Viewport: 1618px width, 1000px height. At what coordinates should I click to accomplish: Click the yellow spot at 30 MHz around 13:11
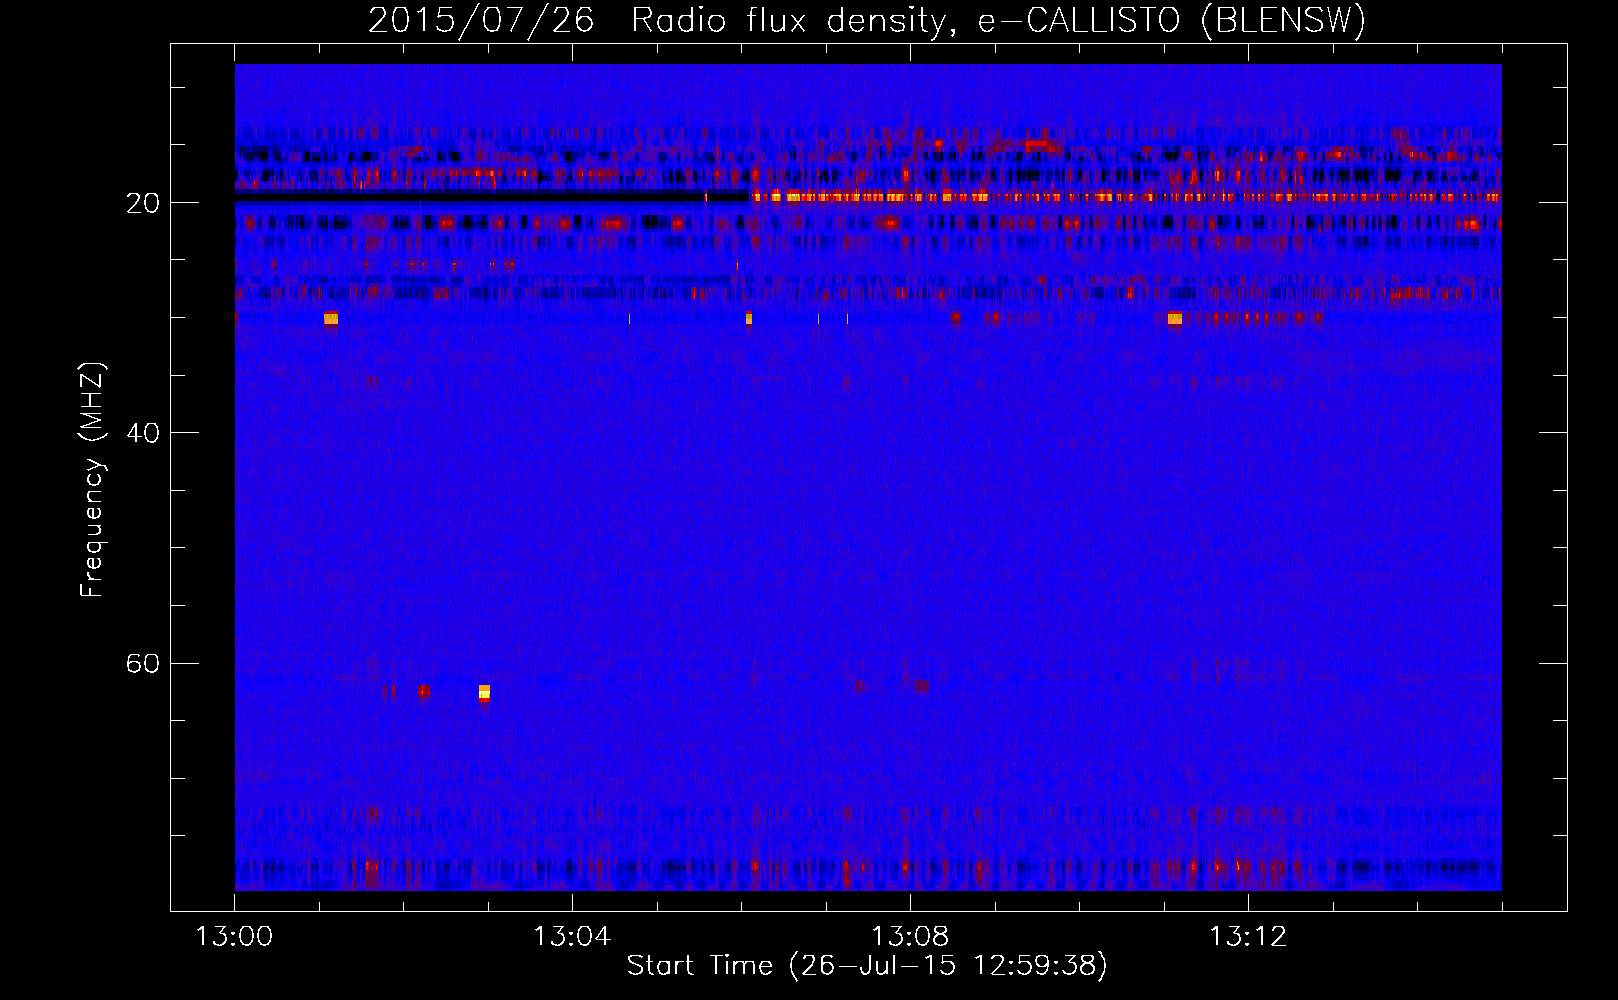(x=1175, y=319)
